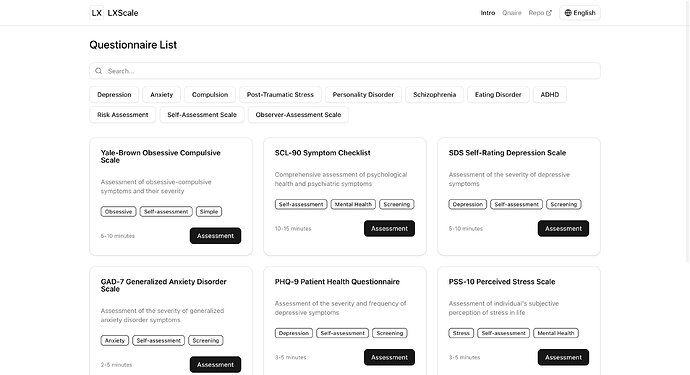Screen dimensions: 690x375
Task: Start the SCL-90 Symptom Checklist assessment
Action: click(x=389, y=228)
